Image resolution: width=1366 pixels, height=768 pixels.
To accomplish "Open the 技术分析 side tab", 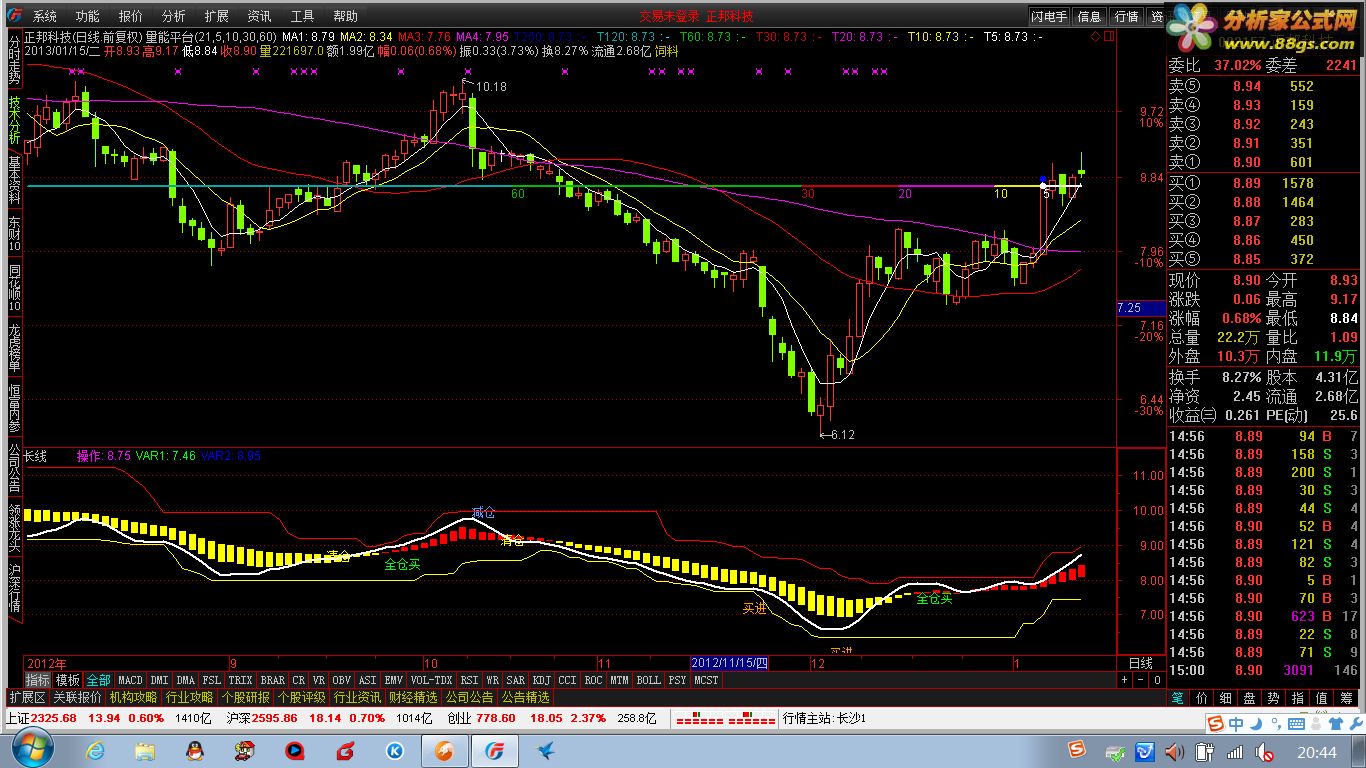I will (14, 122).
